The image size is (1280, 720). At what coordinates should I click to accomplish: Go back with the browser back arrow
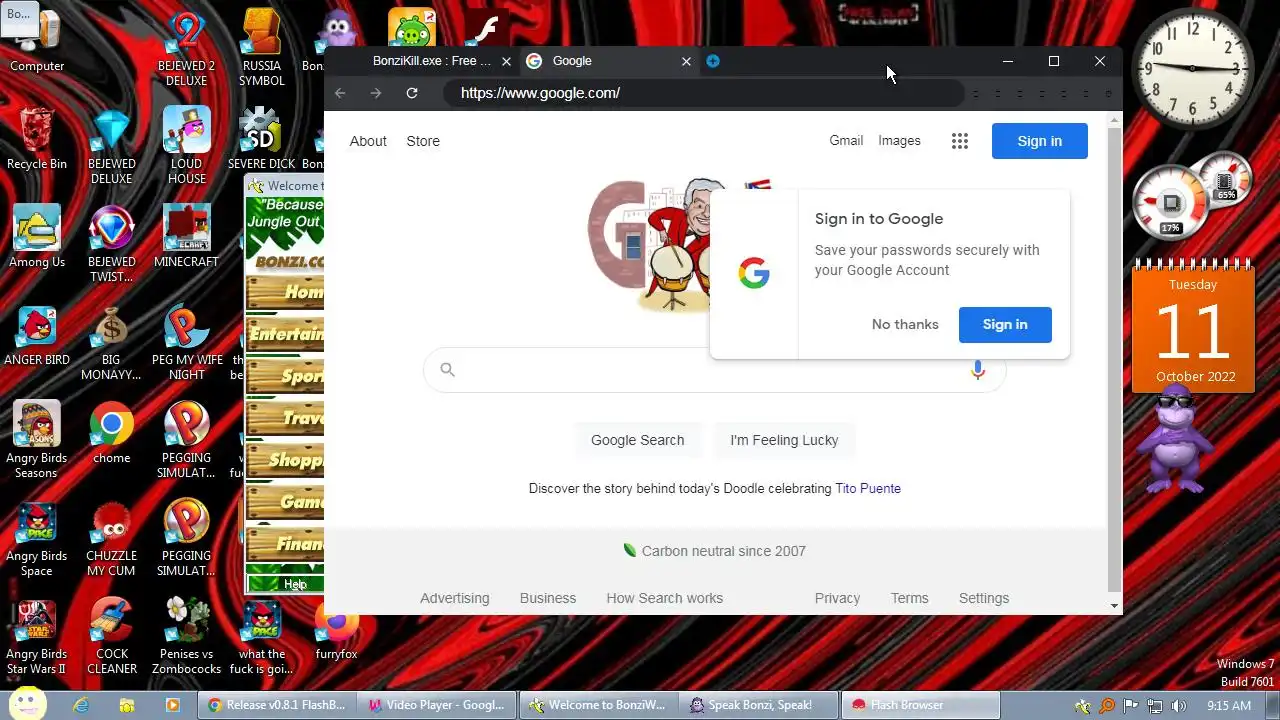340,93
